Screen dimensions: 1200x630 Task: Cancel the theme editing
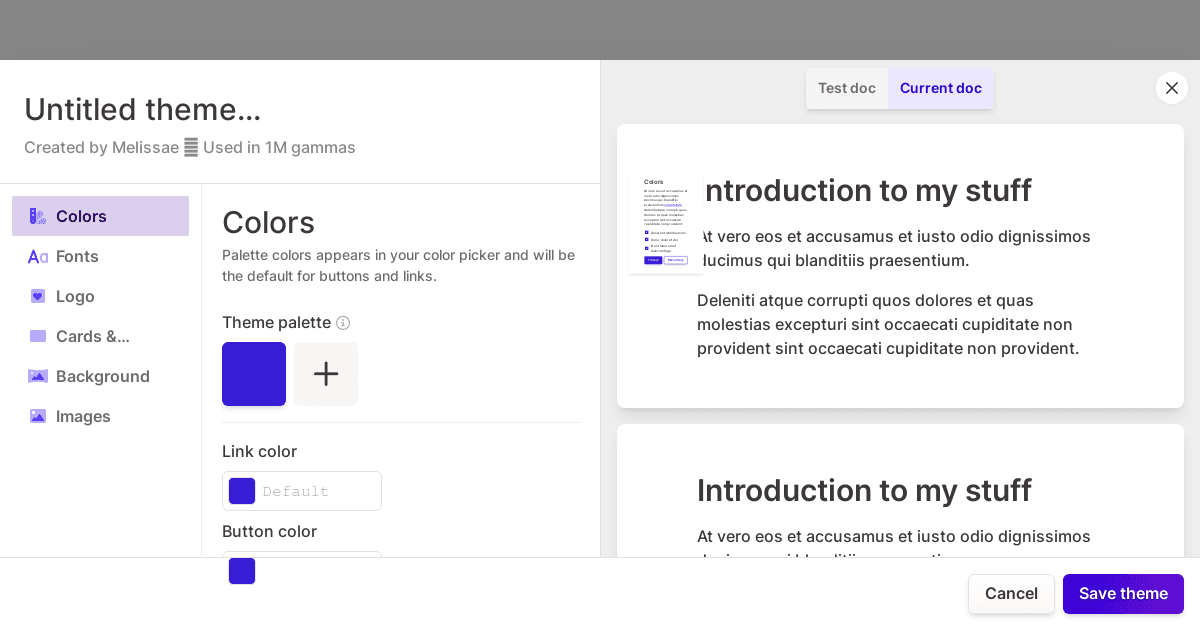coord(1011,593)
